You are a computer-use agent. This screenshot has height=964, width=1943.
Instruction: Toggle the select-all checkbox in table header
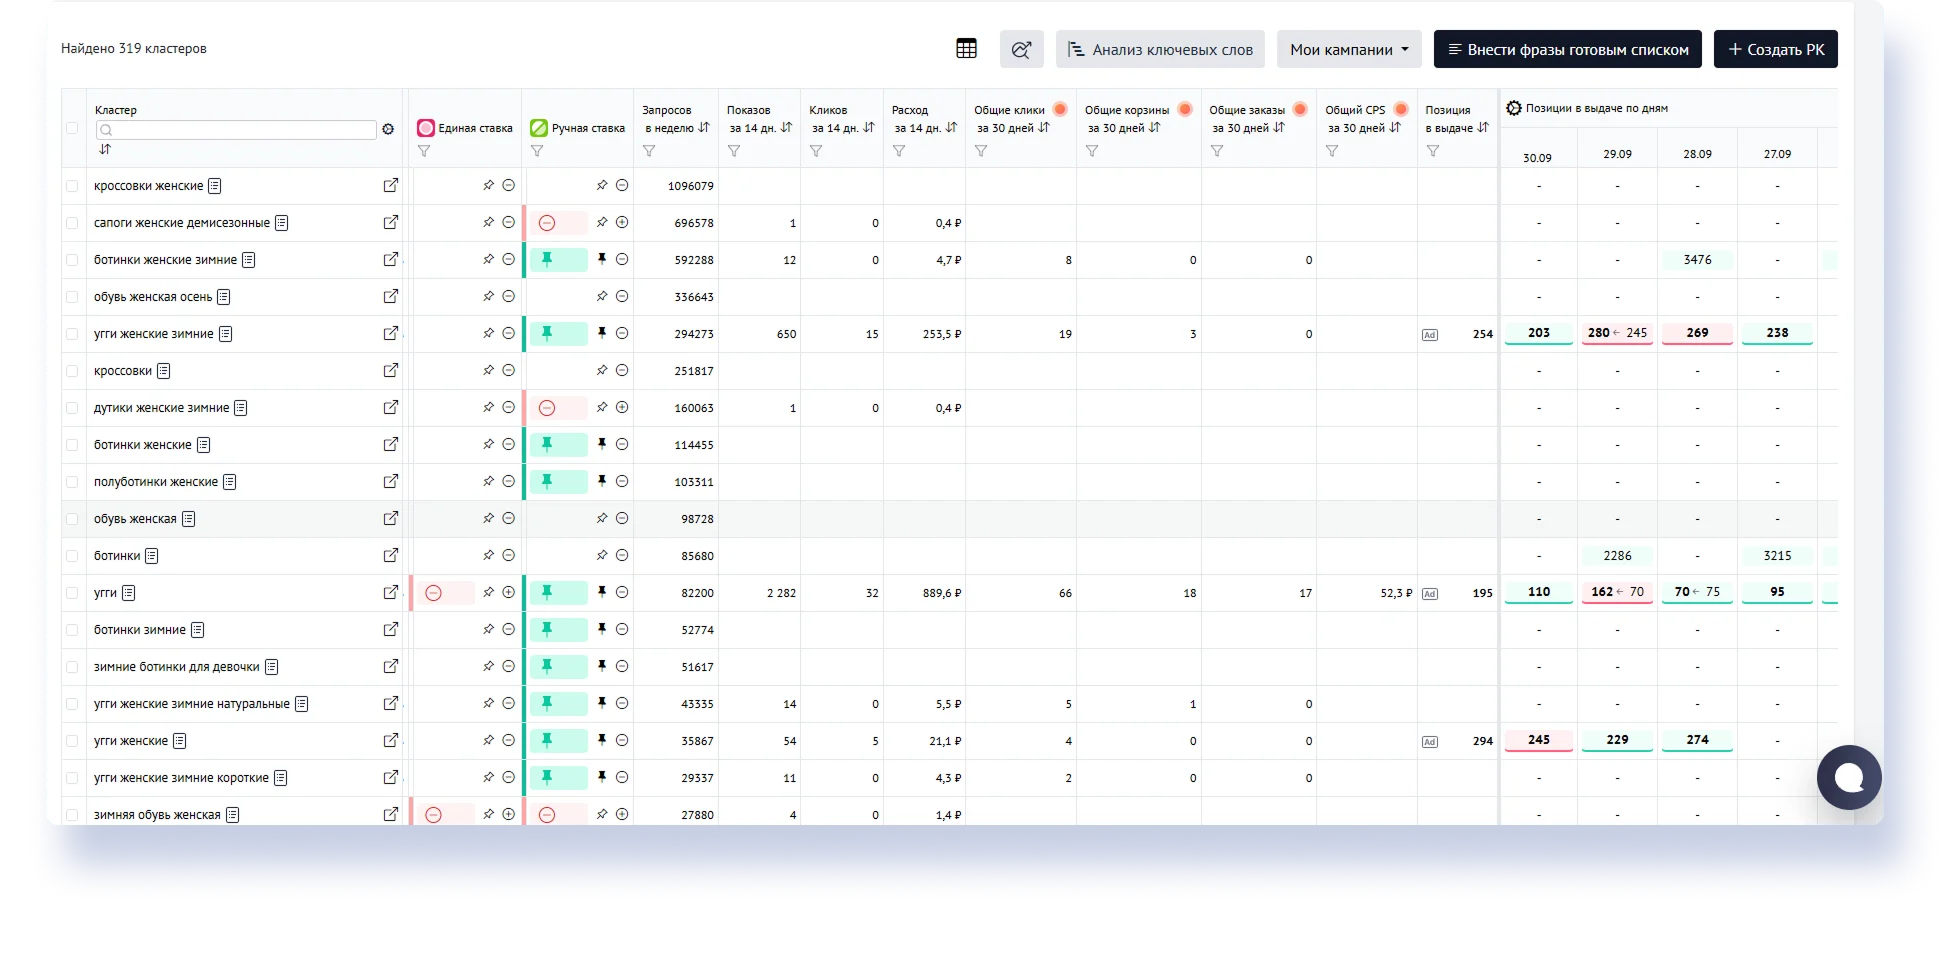pos(72,128)
